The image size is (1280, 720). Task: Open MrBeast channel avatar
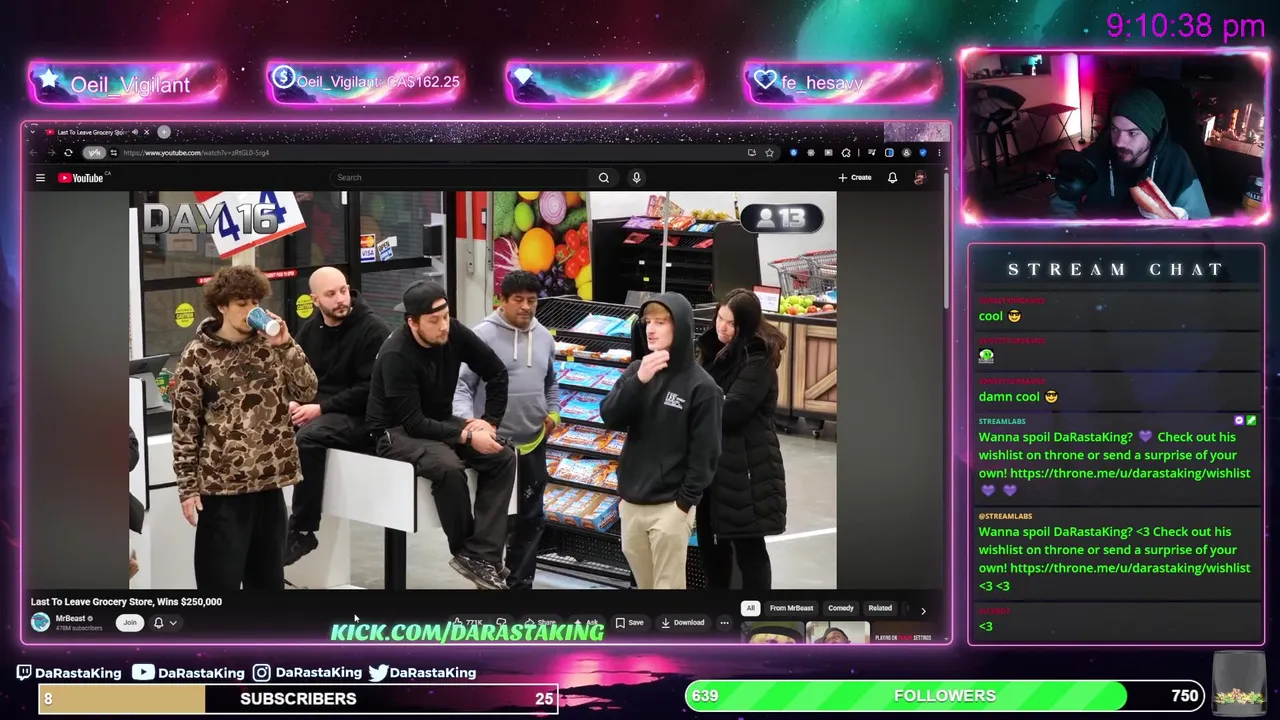(40, 622)
